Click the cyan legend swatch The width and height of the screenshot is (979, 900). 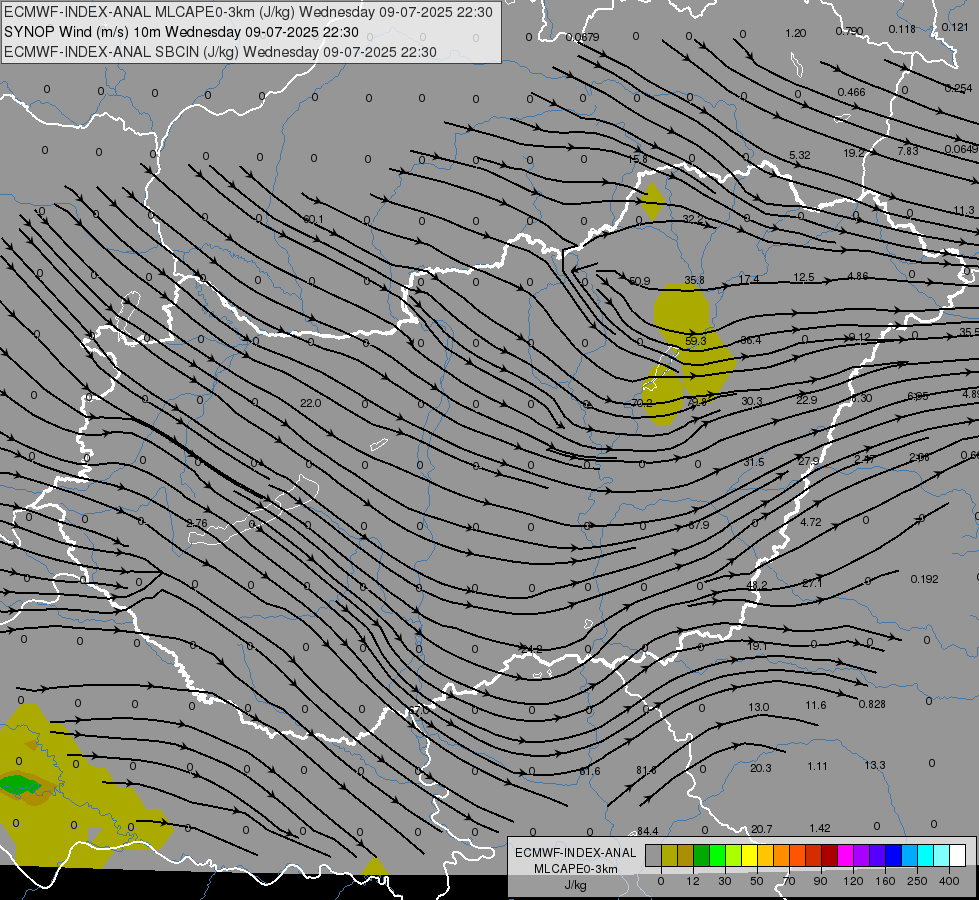click(926, 856)
